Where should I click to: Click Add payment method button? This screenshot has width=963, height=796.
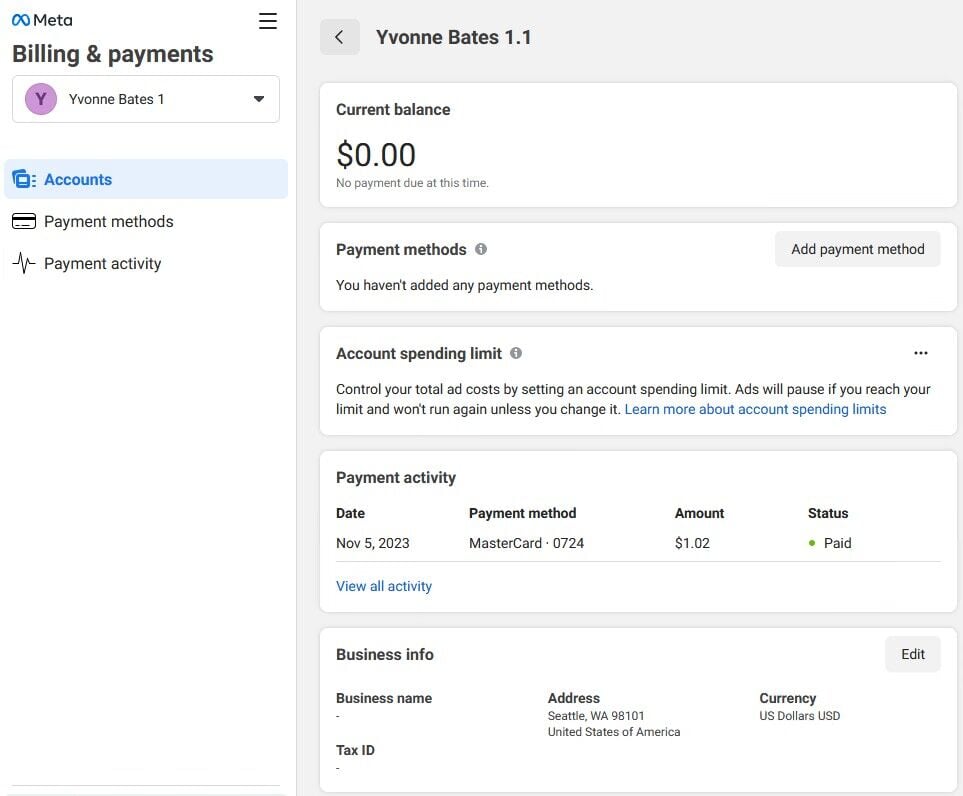pos(857,249)
